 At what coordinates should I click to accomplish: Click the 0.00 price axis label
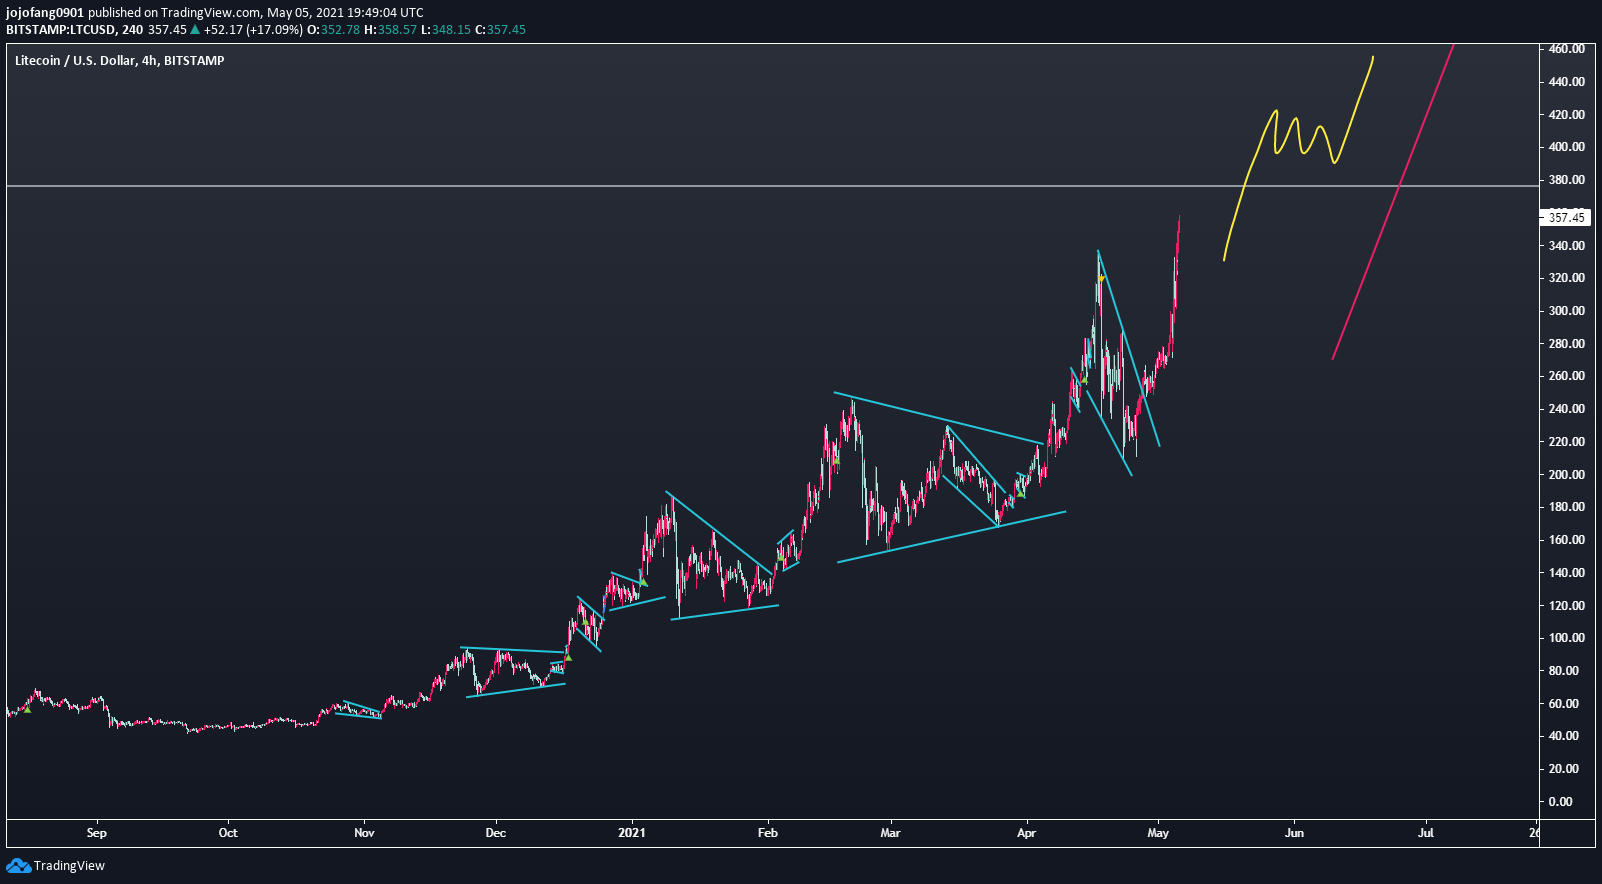[x=1561, y=802]
